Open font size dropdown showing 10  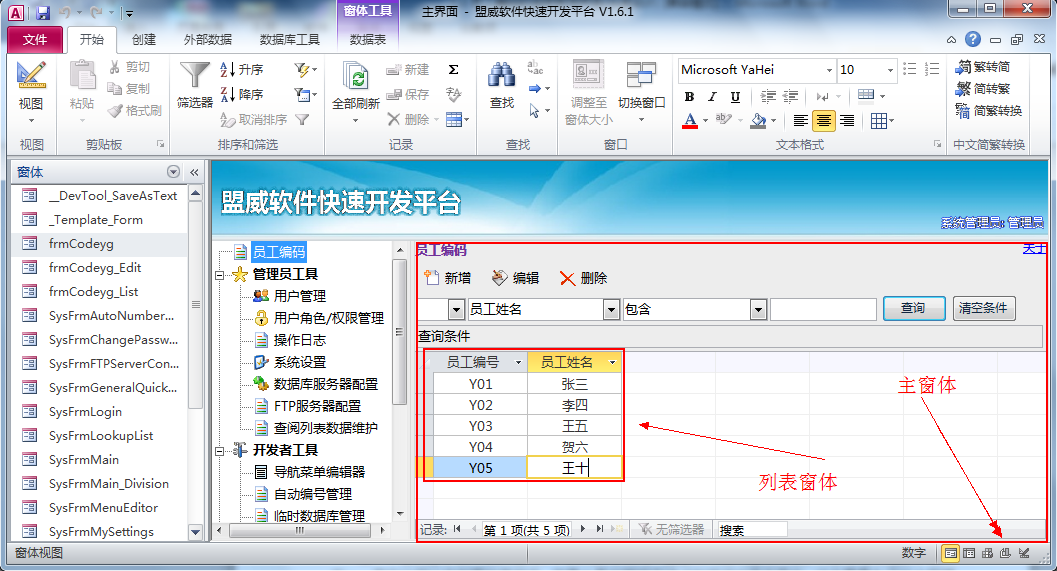(x=890, y=70)
